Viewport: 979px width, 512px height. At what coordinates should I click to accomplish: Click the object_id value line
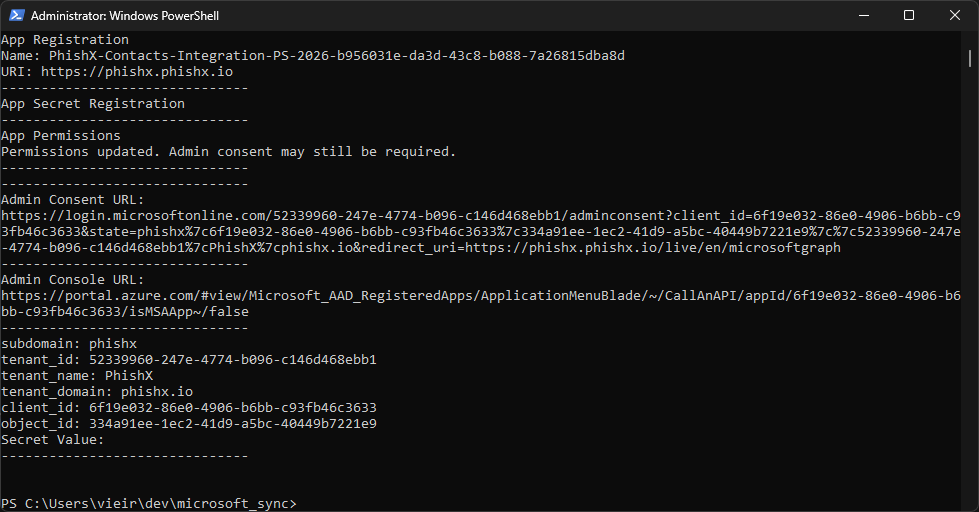tap(188, 424)
